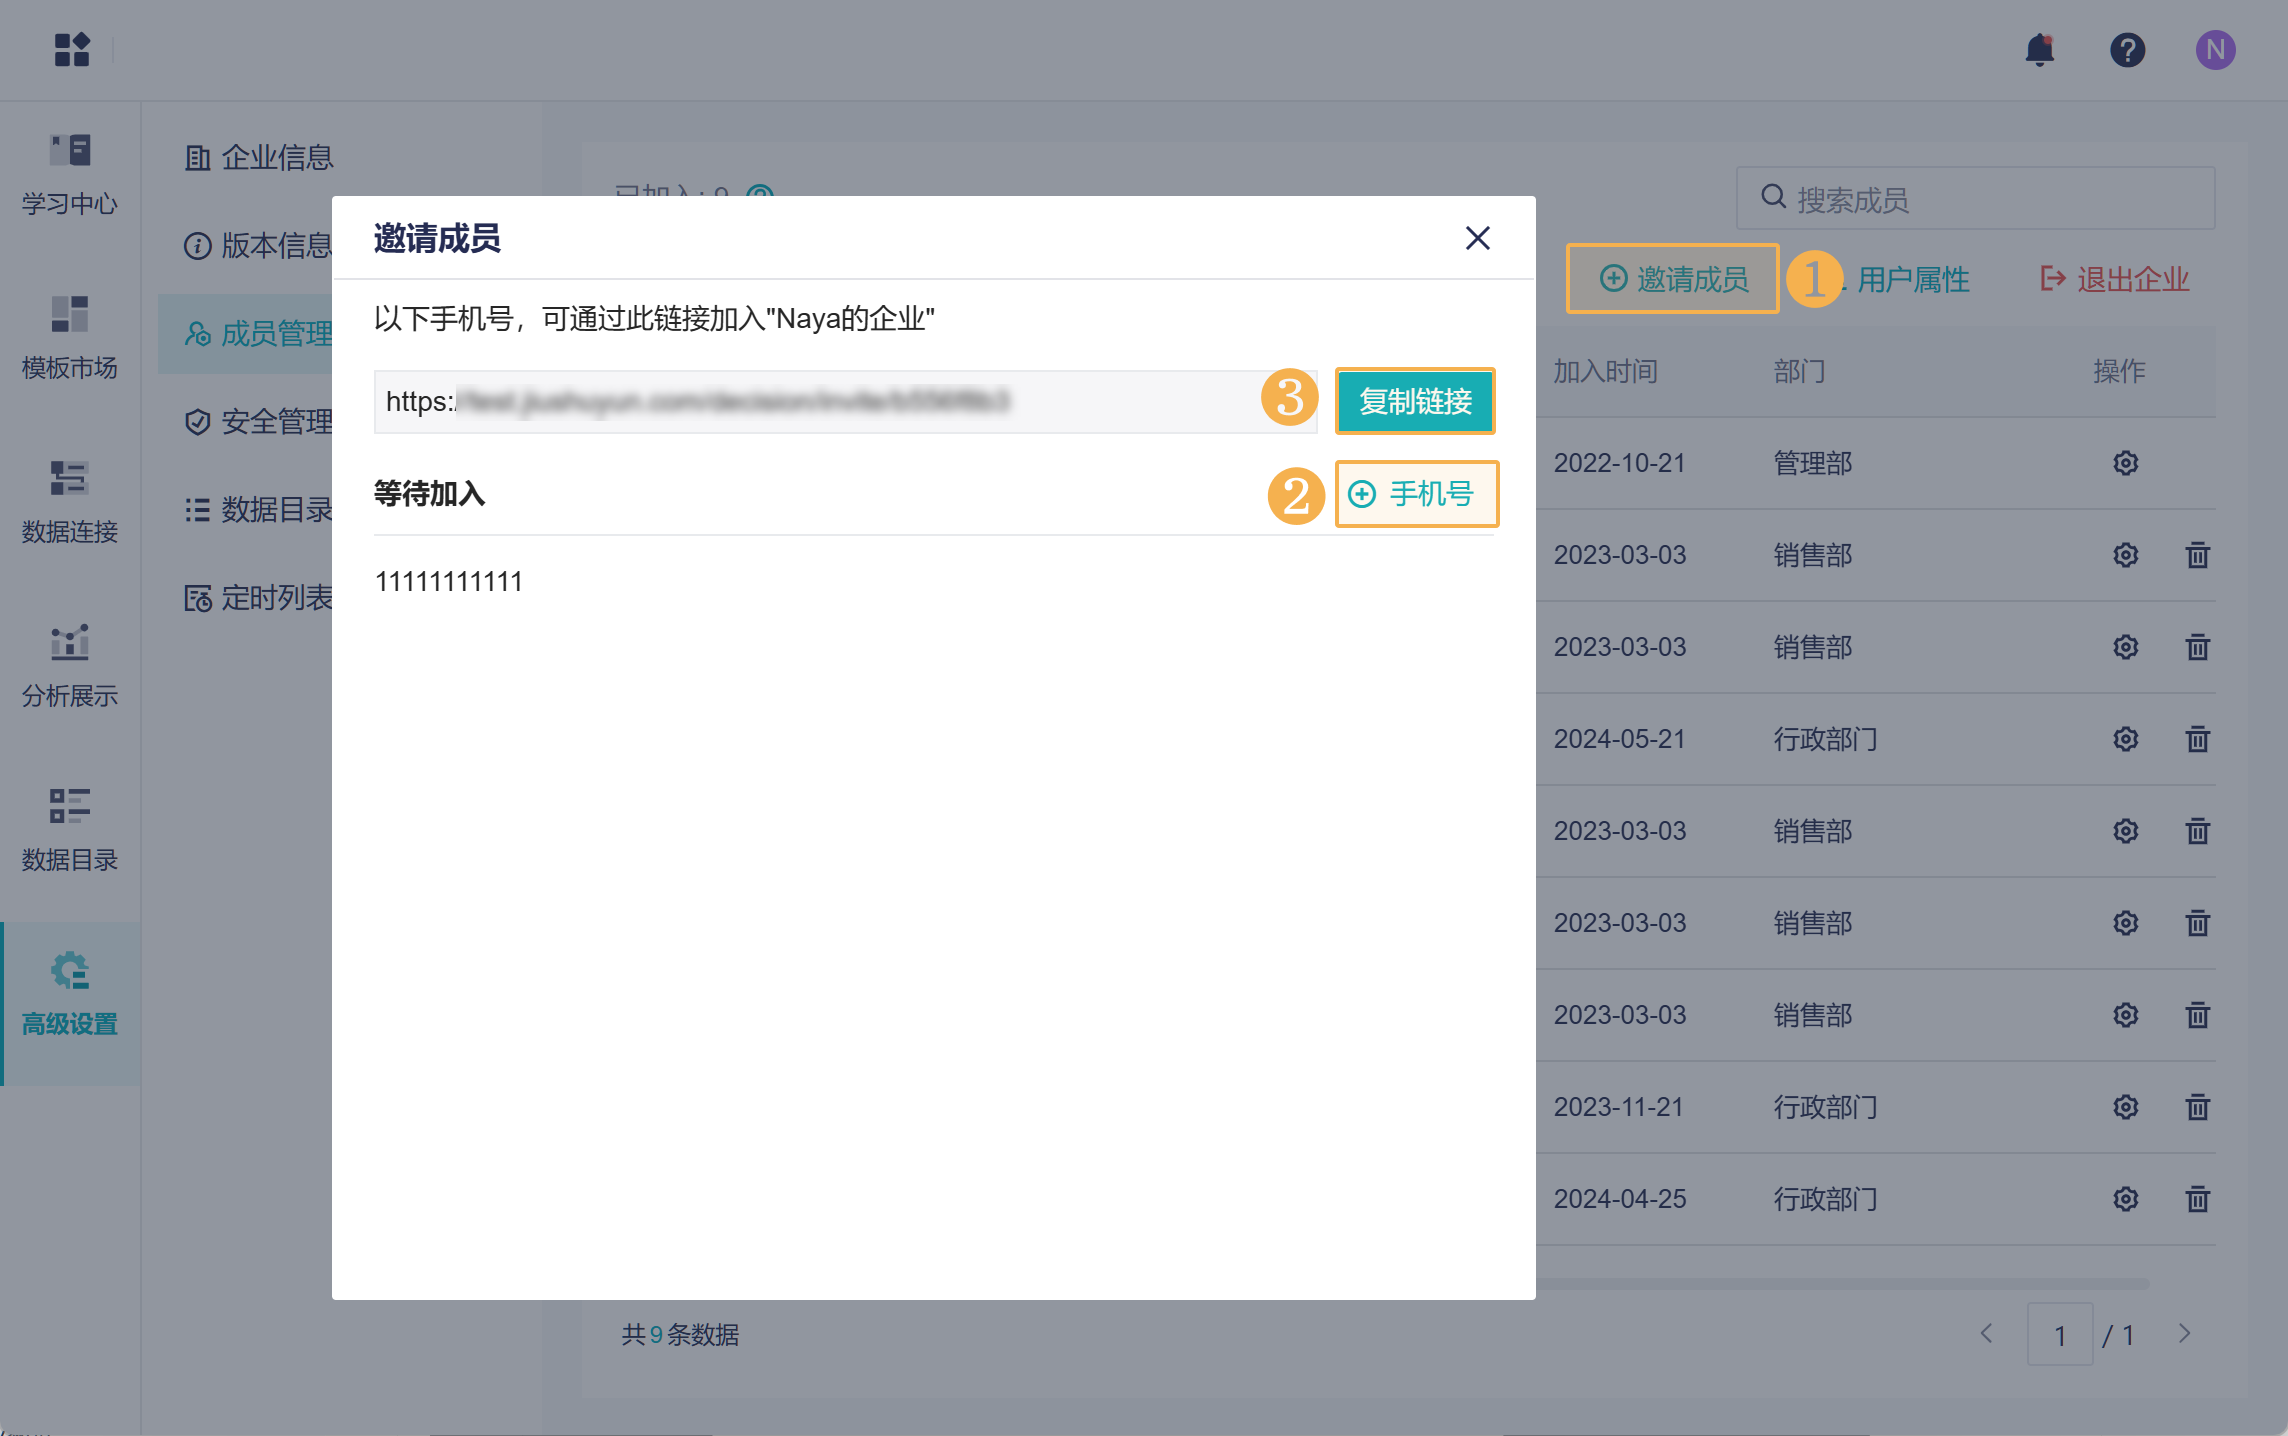Open the help question mark icon

pos(2127,50)
